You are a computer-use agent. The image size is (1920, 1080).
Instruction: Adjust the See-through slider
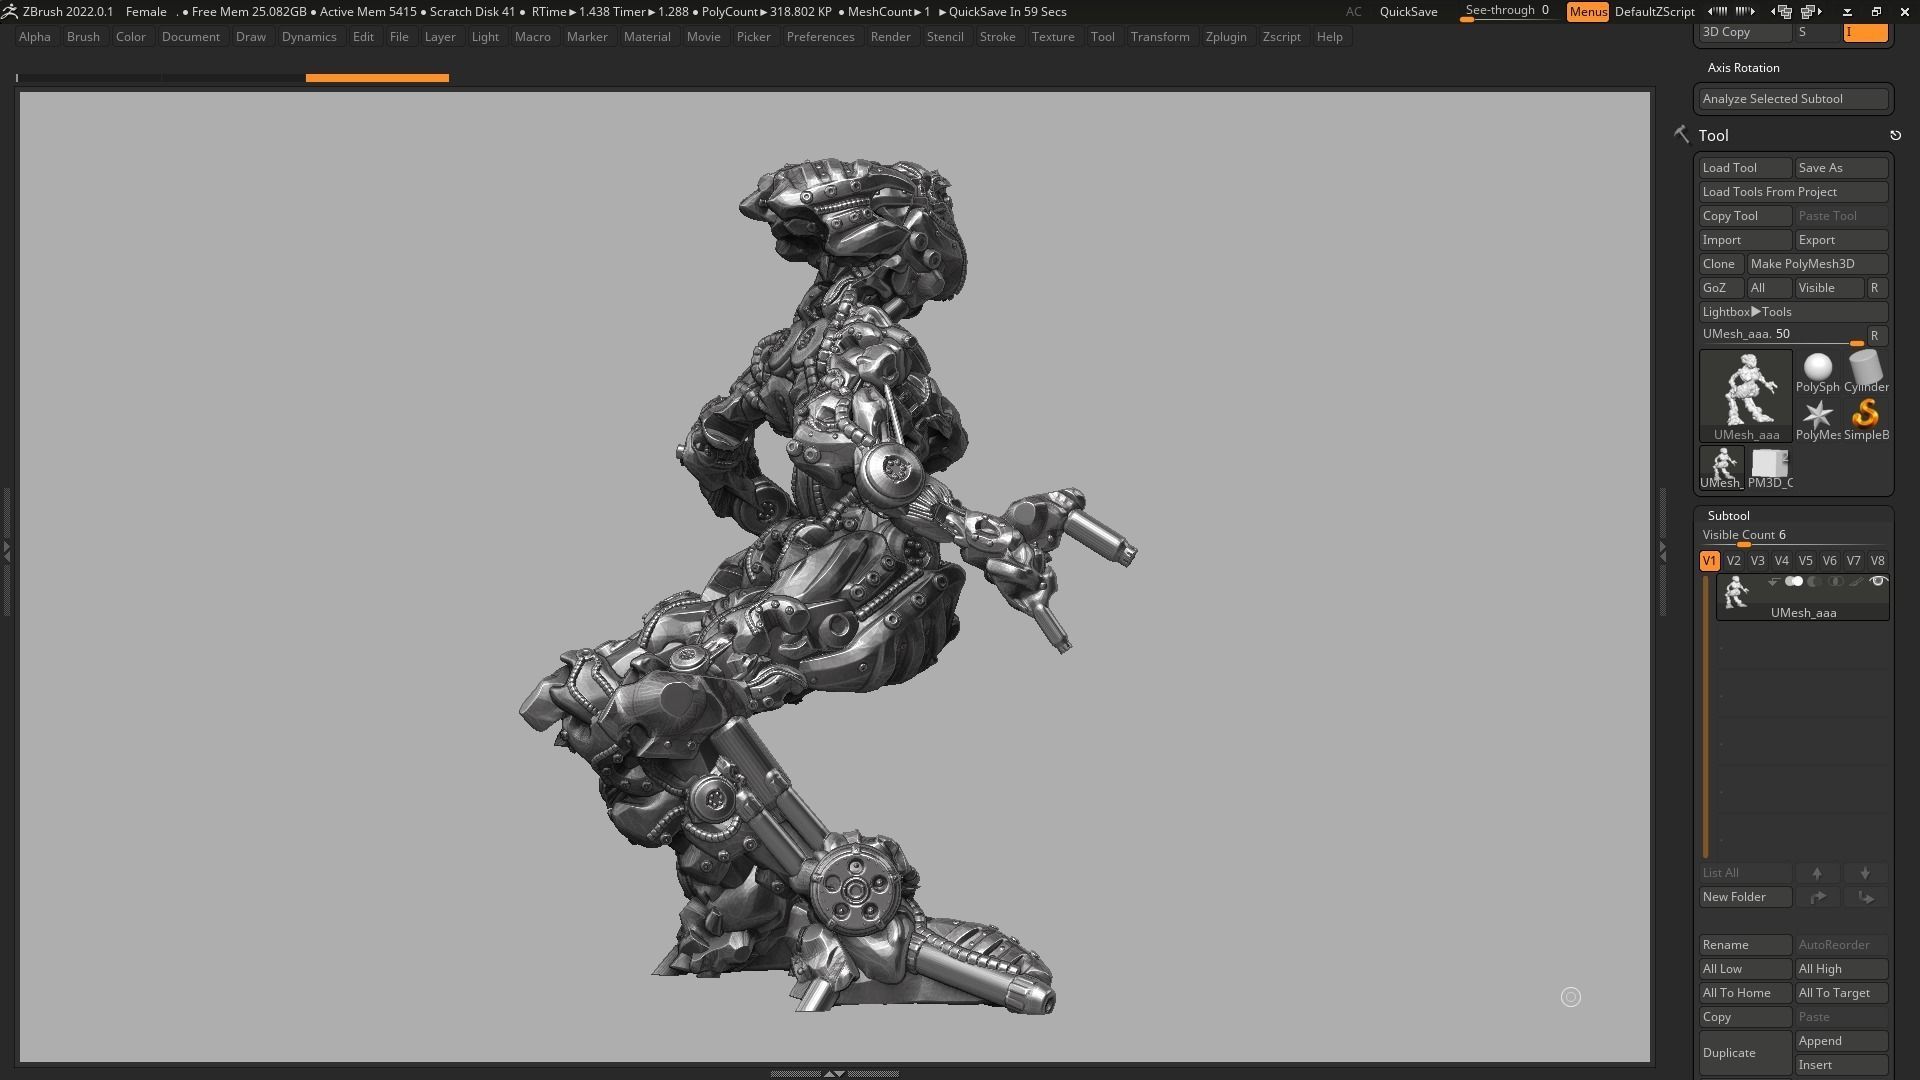(1506, 11)
